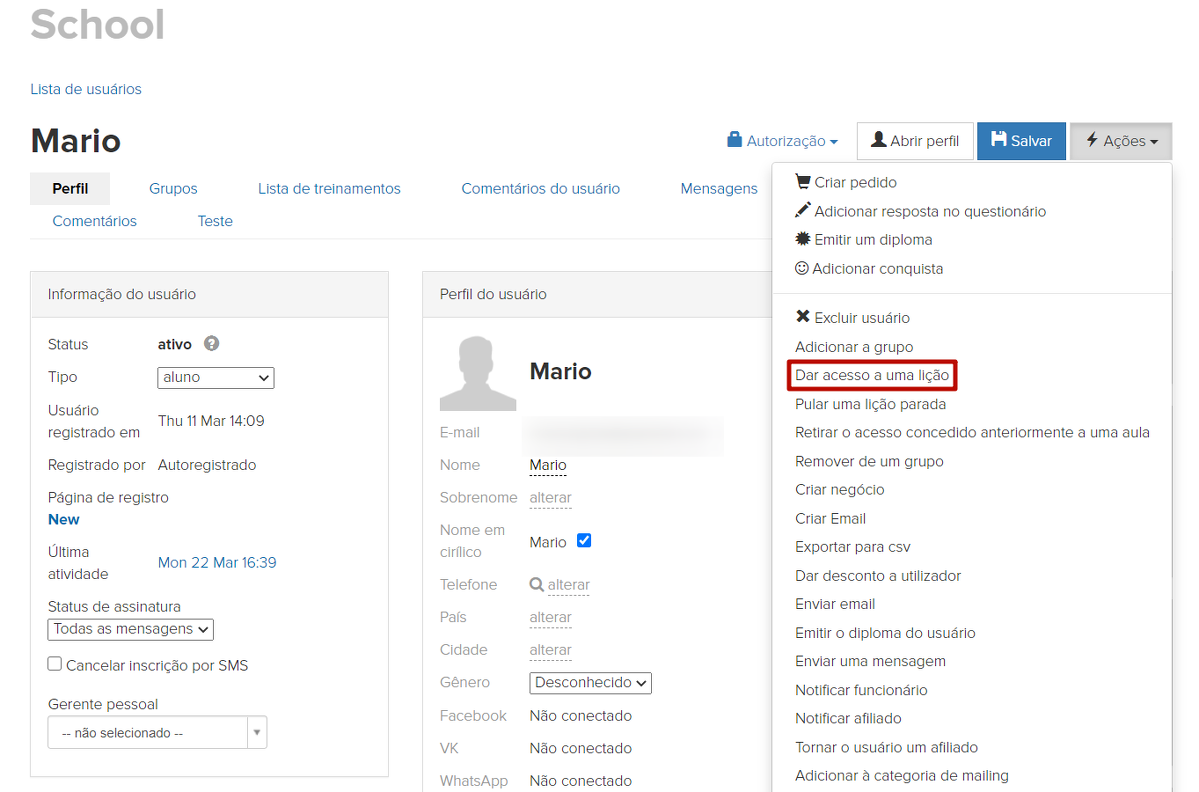Uncheck the Nome em cirílico checkbox

584,540
